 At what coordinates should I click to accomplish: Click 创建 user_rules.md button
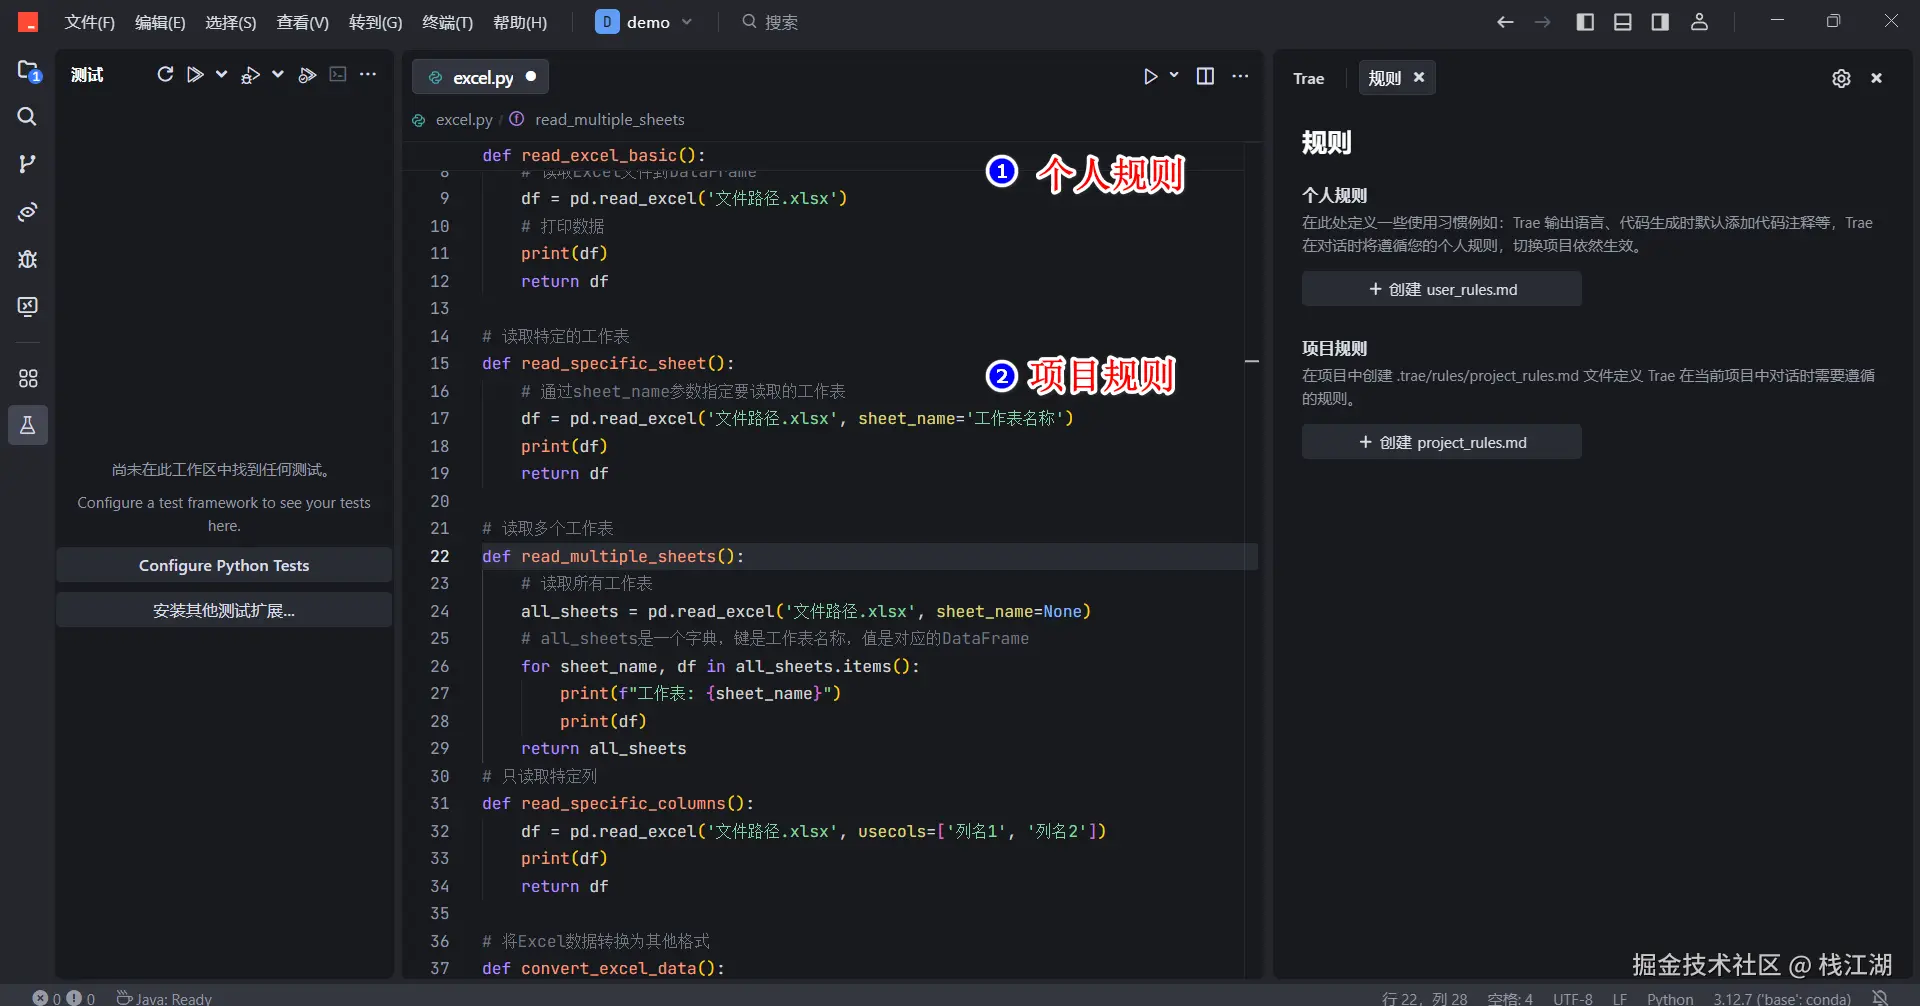point(1441,289)
